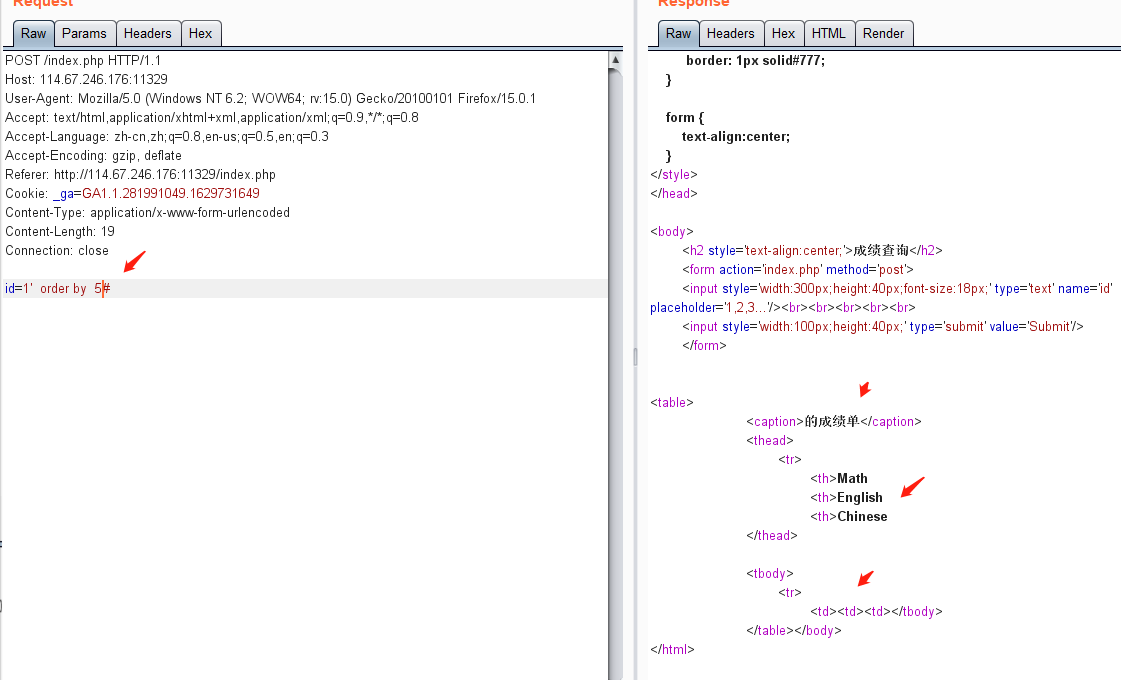The height and width of the screenshot is (680, 1121).
Task: Click the Referer header line
Action: 140,174
